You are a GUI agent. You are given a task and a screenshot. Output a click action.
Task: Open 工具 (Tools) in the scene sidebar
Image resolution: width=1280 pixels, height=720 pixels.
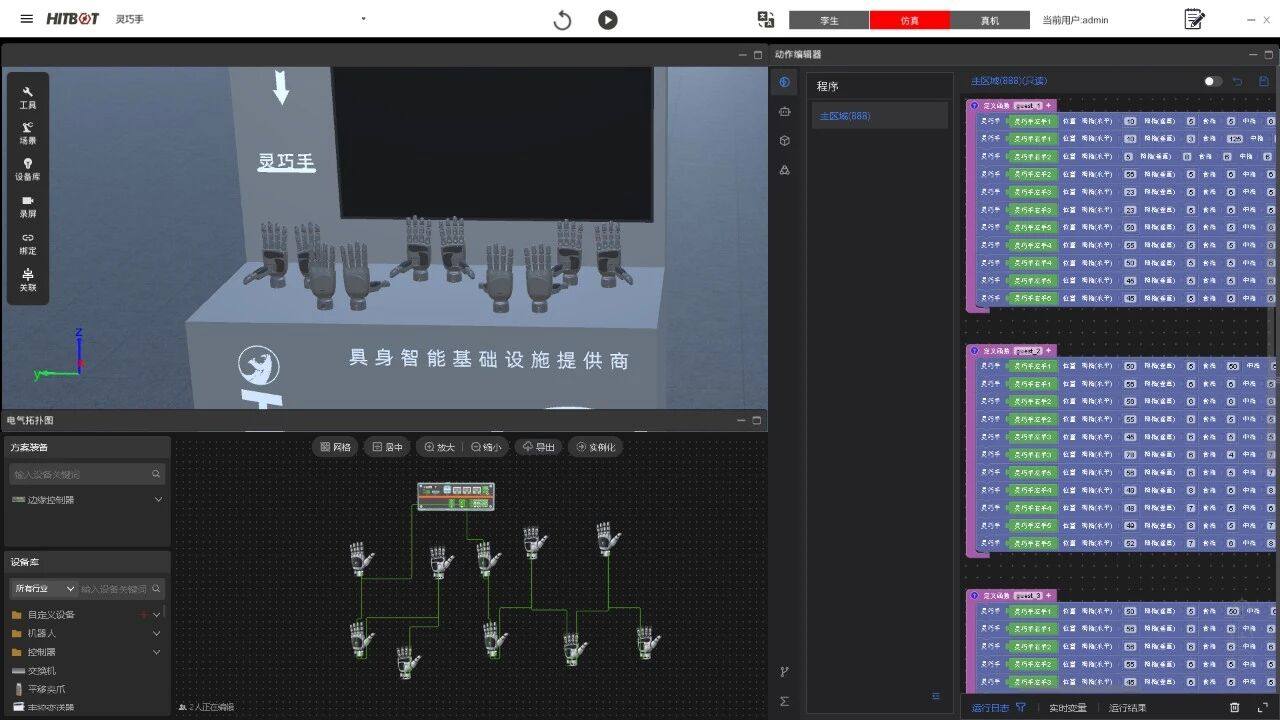tap(28, 97)
